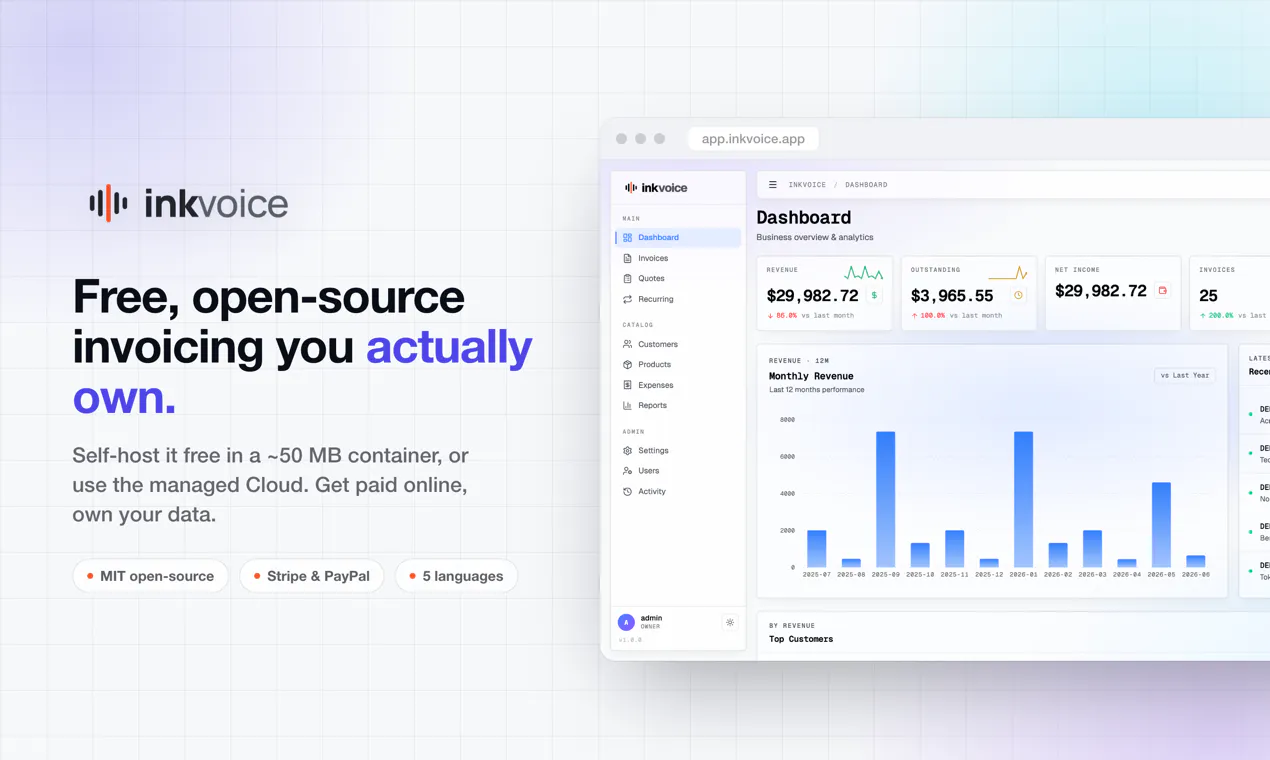Open Invoices from the sidebar
1270x760 pixels.
[678, 258]
